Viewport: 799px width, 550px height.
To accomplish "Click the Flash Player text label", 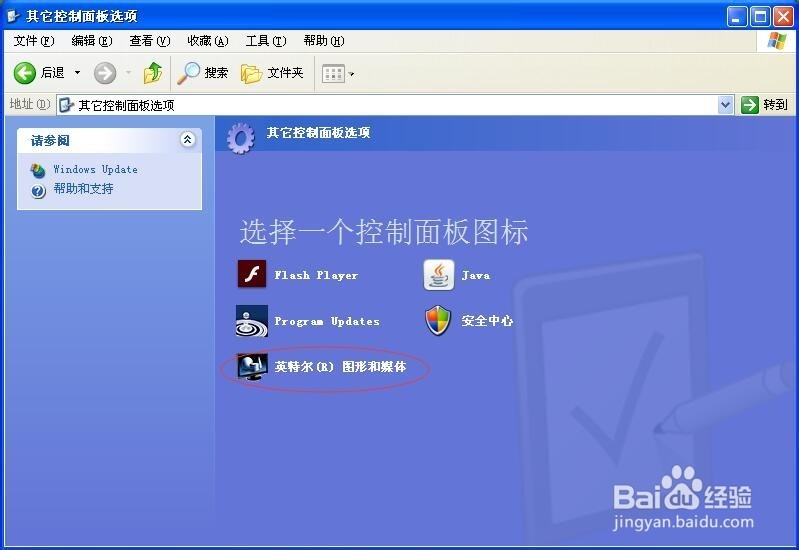I will (316, 275).
